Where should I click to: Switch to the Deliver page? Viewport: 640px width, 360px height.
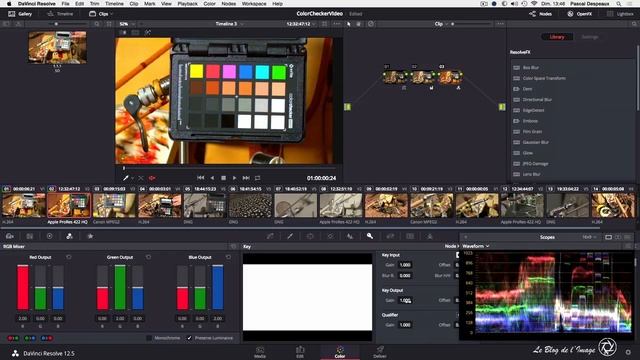pos(380,352)
